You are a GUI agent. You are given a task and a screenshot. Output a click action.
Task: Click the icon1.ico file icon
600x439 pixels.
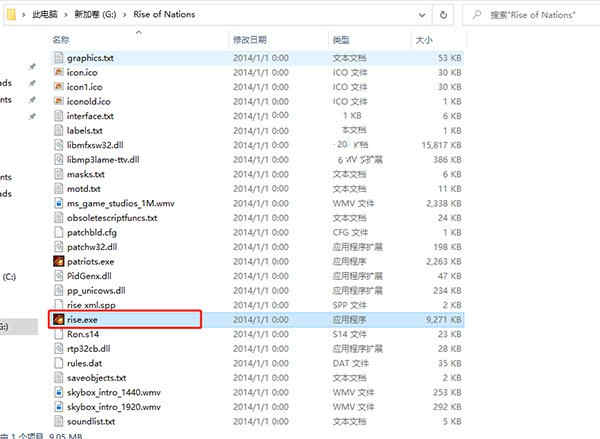(x=59, y=86)
